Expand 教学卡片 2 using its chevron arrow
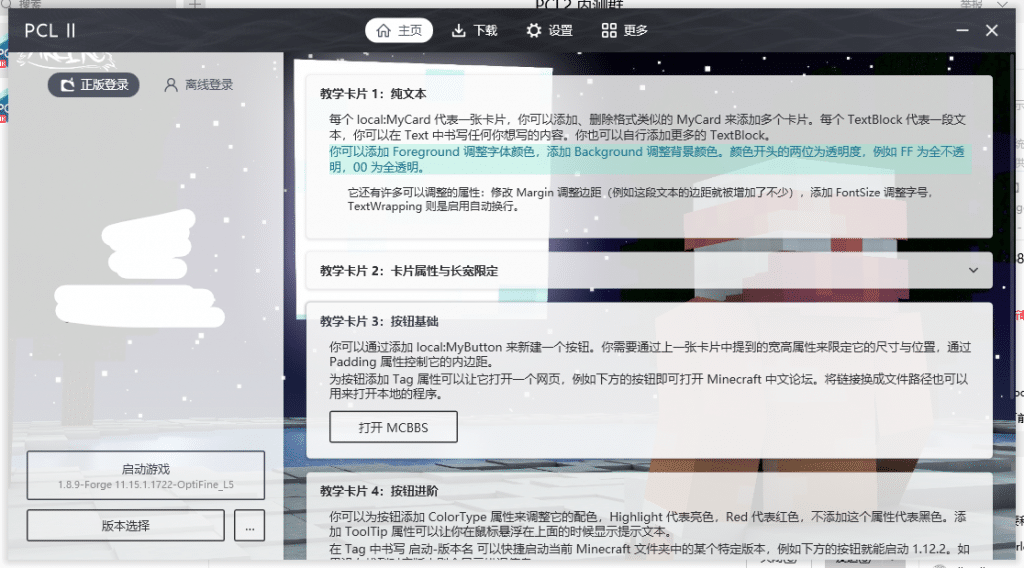Image resolution: width=1024 pixels, height=568 pixels. [x=973, y=270]
